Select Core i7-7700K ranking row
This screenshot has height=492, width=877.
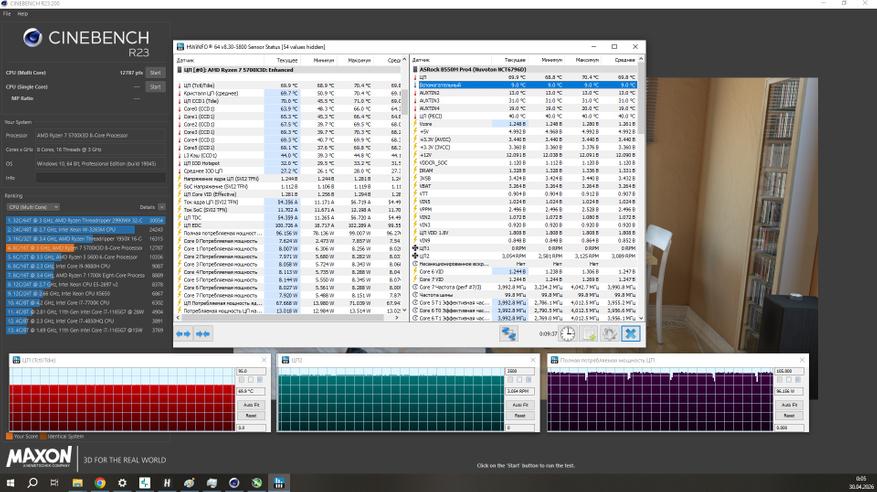click(85, 302)
